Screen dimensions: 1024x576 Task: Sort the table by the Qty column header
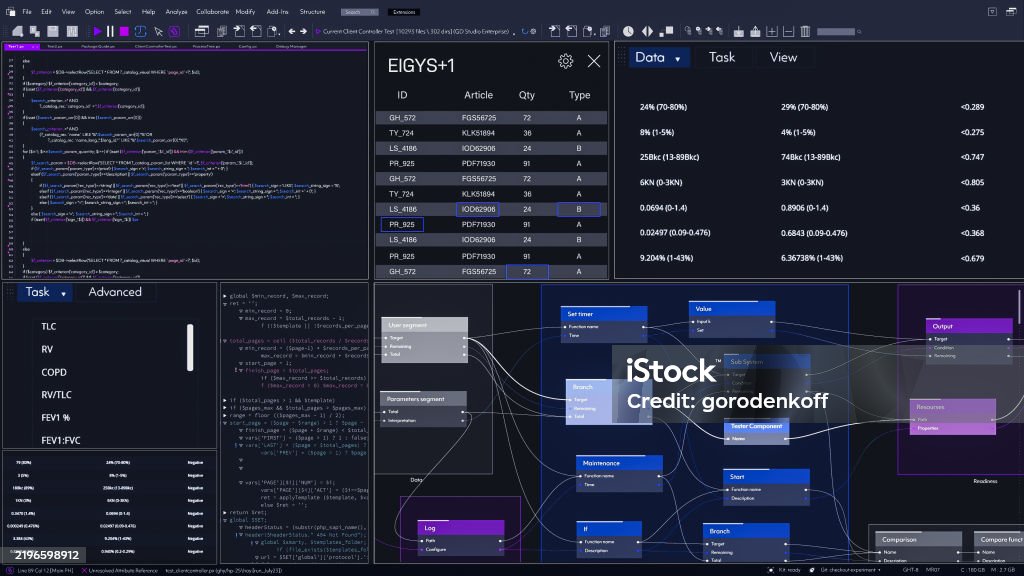click(x=526, y=95)
